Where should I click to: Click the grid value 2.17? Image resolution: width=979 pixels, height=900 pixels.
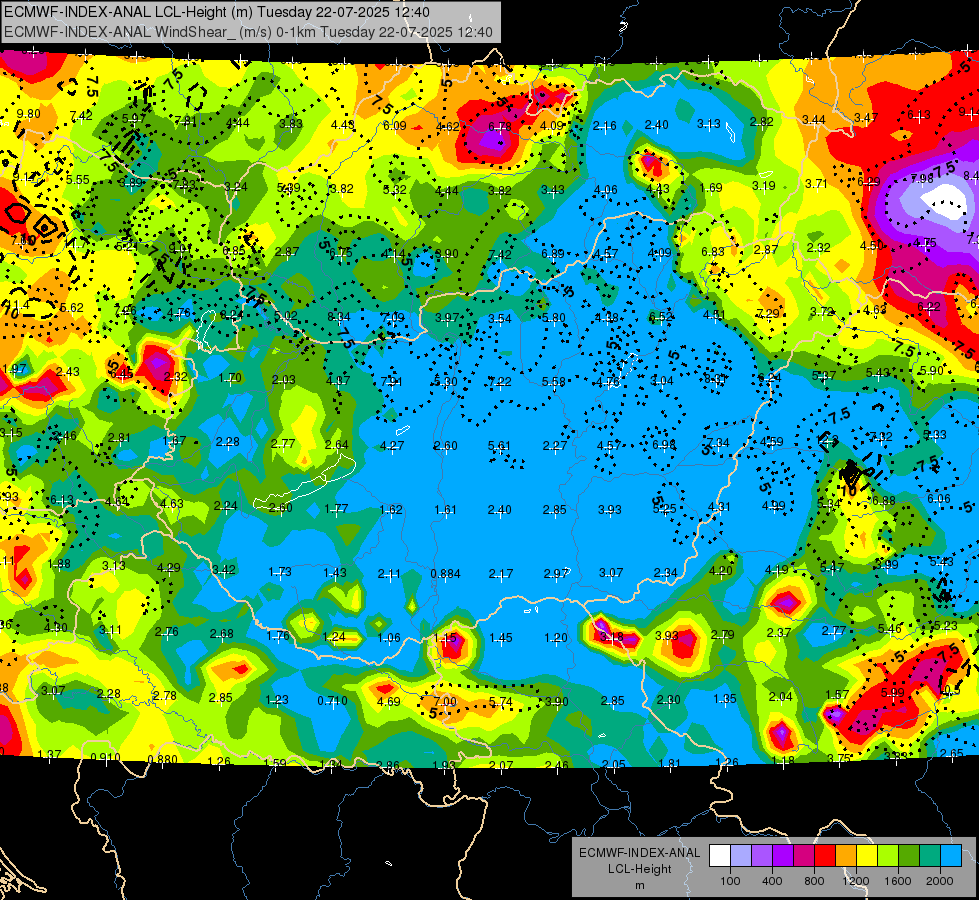tap(501, 573)
